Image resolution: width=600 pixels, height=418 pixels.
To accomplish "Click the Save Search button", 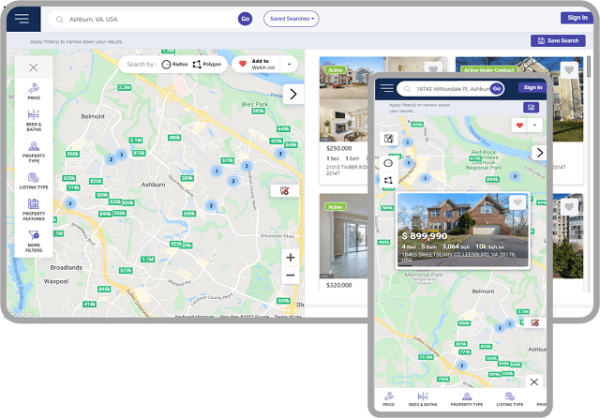I will click(x=557, y=41).
